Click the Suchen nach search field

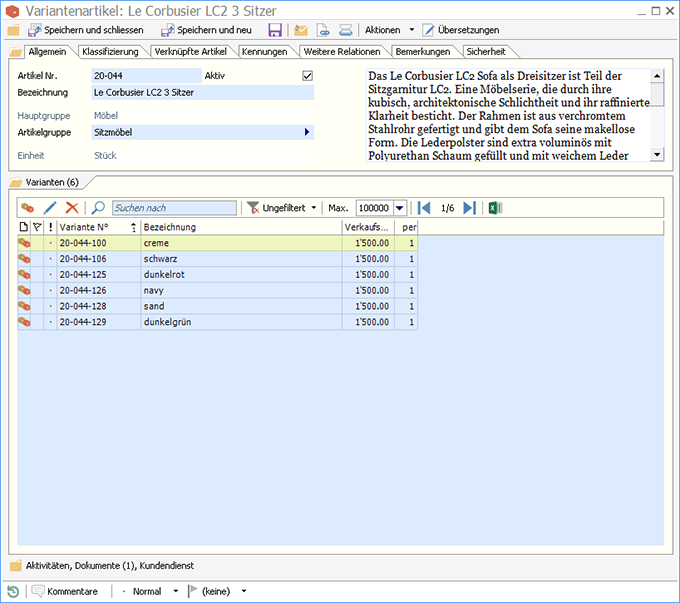click(x=174, y=208)
